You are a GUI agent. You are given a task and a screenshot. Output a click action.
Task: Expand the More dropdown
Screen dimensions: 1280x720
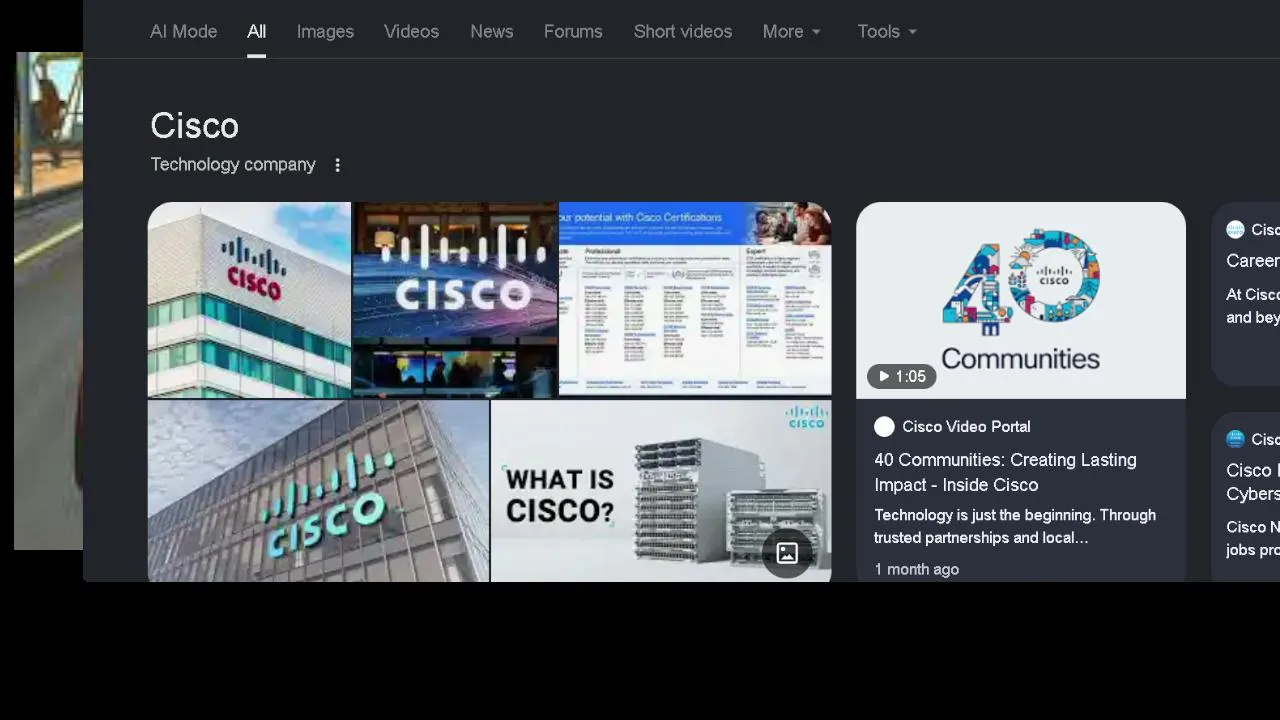792,32
